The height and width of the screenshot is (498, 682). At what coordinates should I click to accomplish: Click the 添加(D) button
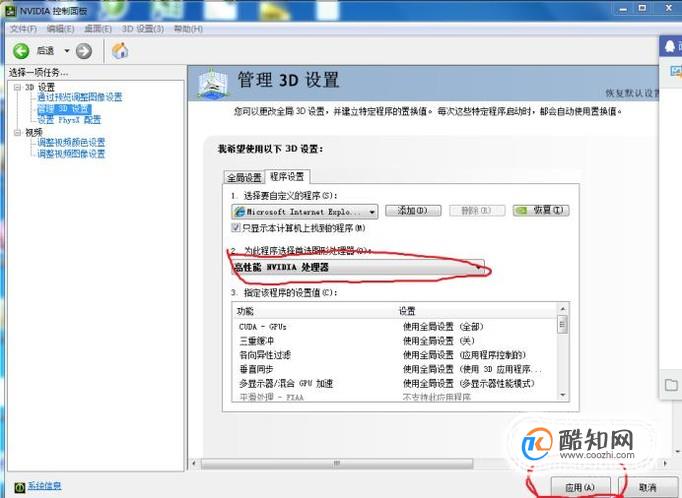[x=413, y=211]
